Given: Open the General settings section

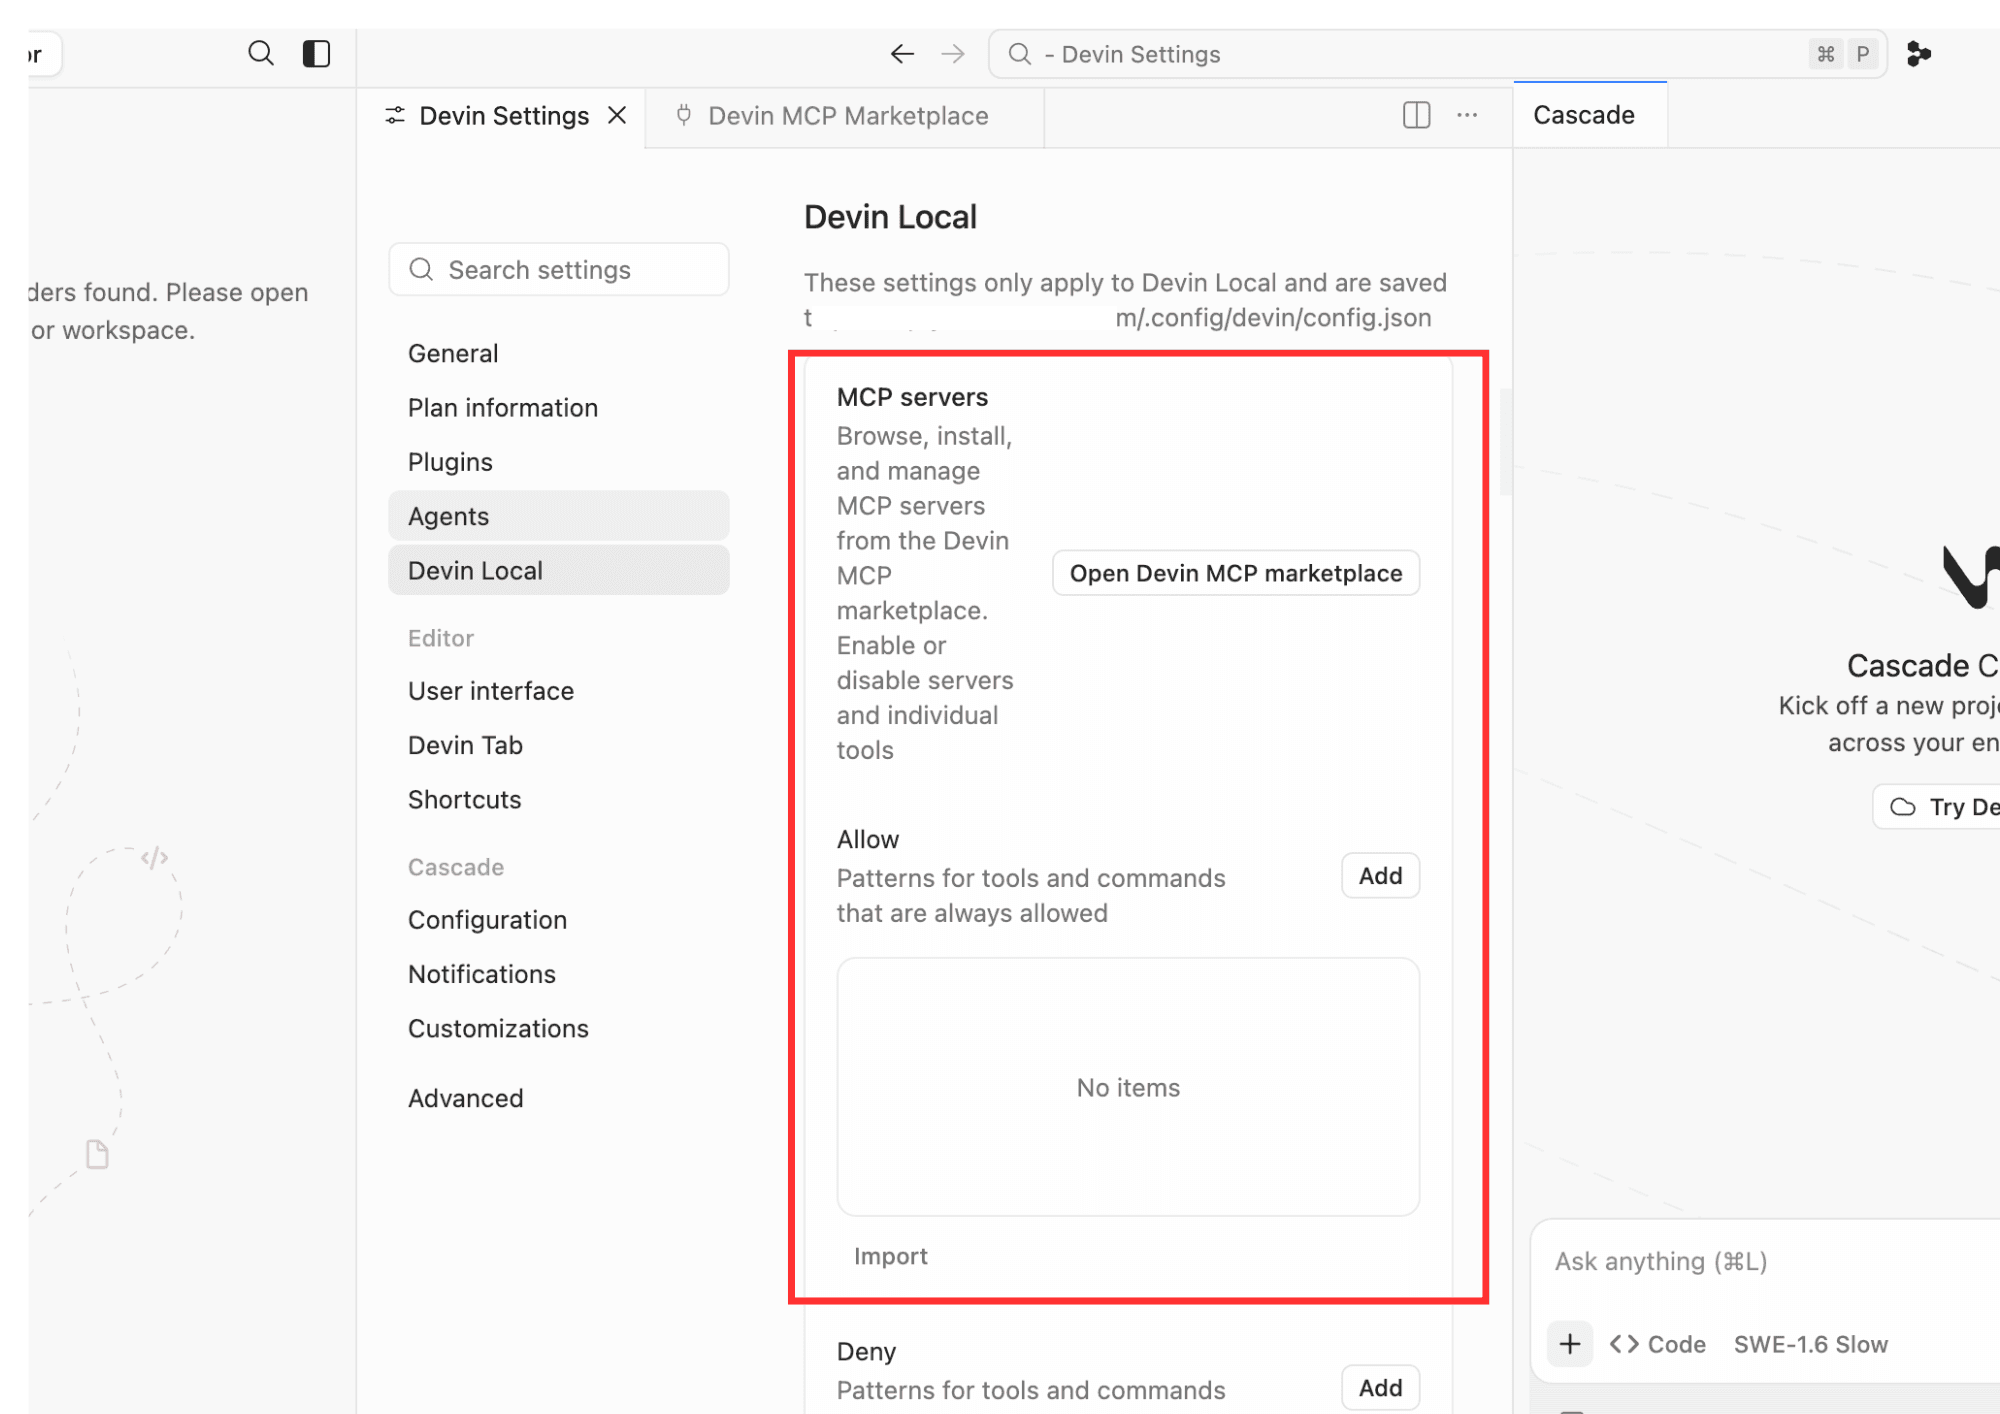Looking at the screenshot, I should point(559,354).
